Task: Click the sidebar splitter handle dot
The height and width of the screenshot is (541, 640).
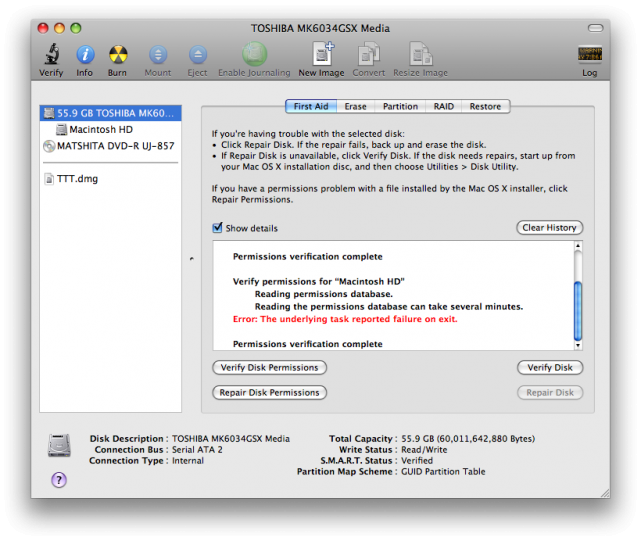Action: pyautogui.click(x=191, y=258)
